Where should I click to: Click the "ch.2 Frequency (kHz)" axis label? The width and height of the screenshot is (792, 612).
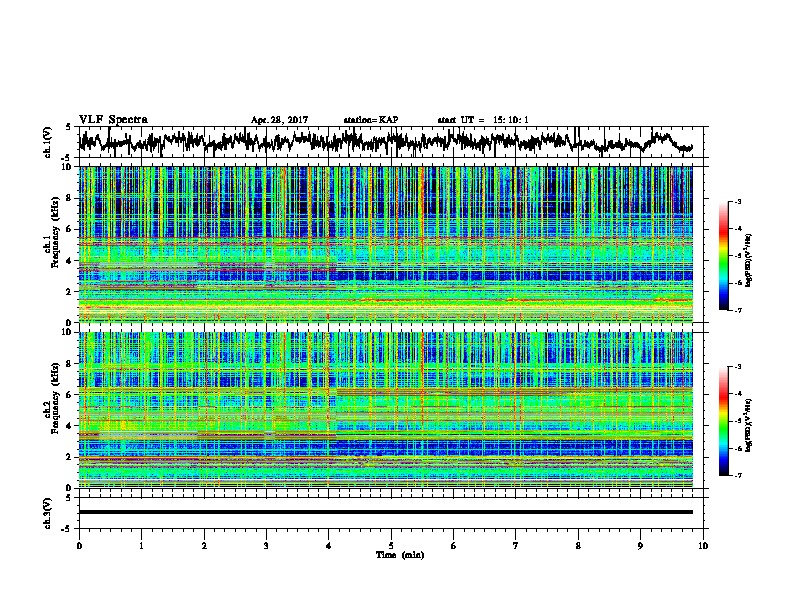click(x=53, y=398)
